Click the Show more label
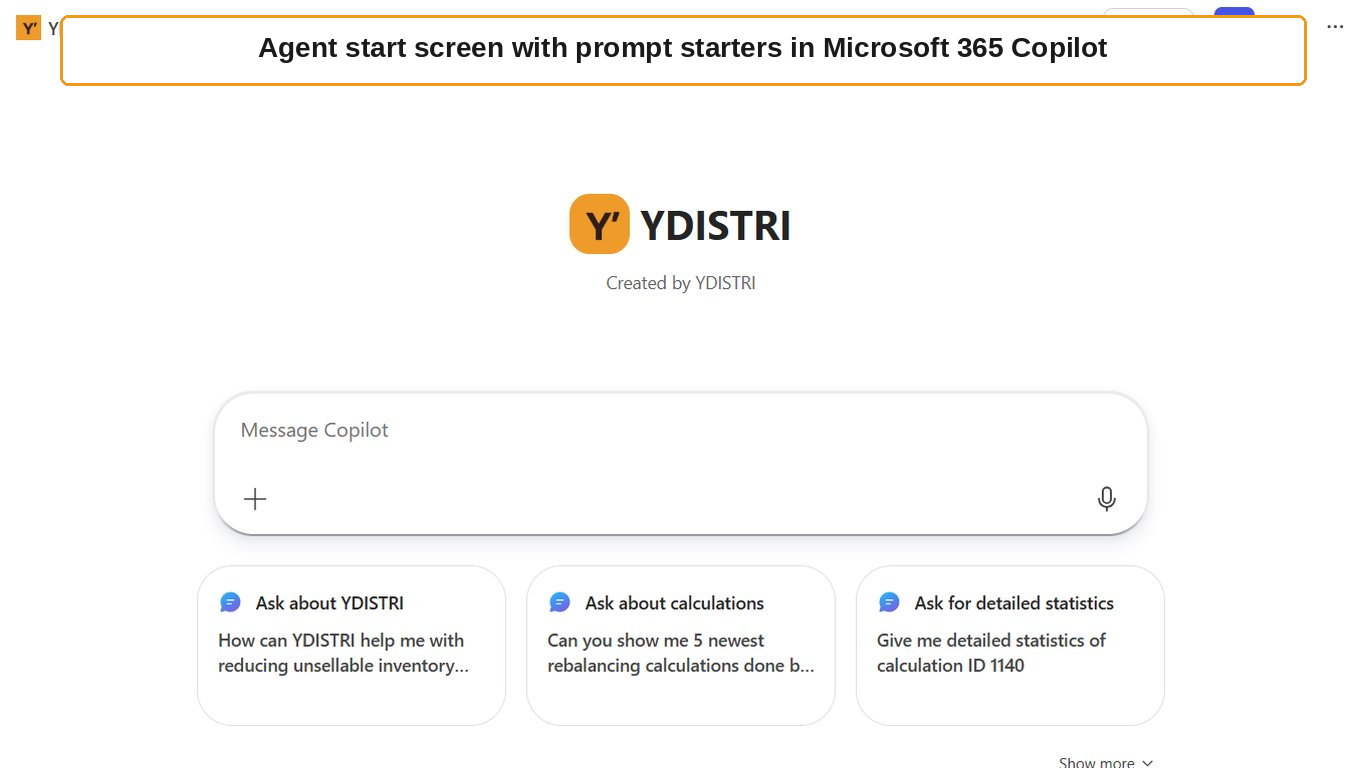Viewport: 1366px width, 768px height. coord(1097,762)
